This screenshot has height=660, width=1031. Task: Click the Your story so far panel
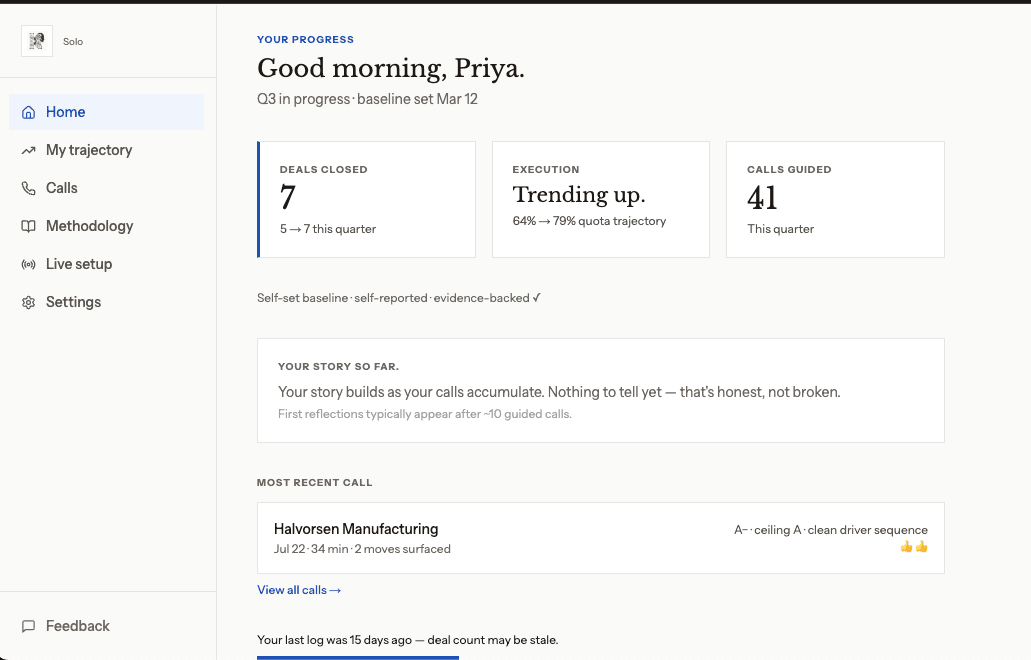pyautogui.click(x=601, y=390)
